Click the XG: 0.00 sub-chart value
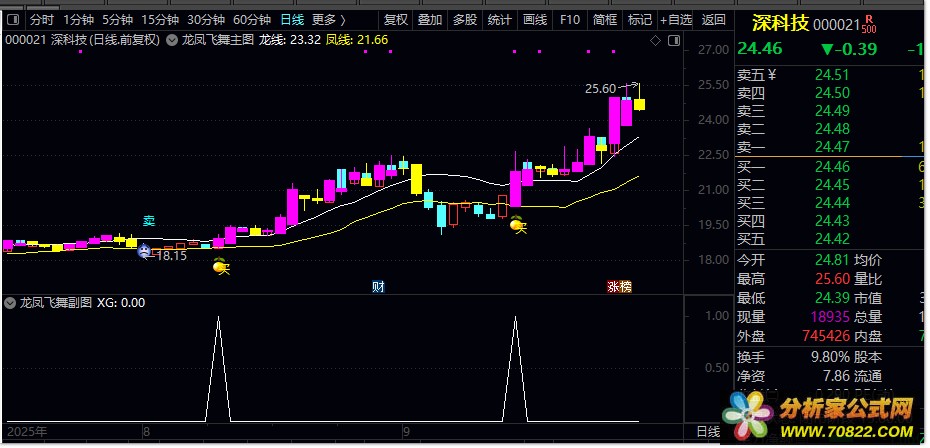Screen dimensions: 930x448 121,303
